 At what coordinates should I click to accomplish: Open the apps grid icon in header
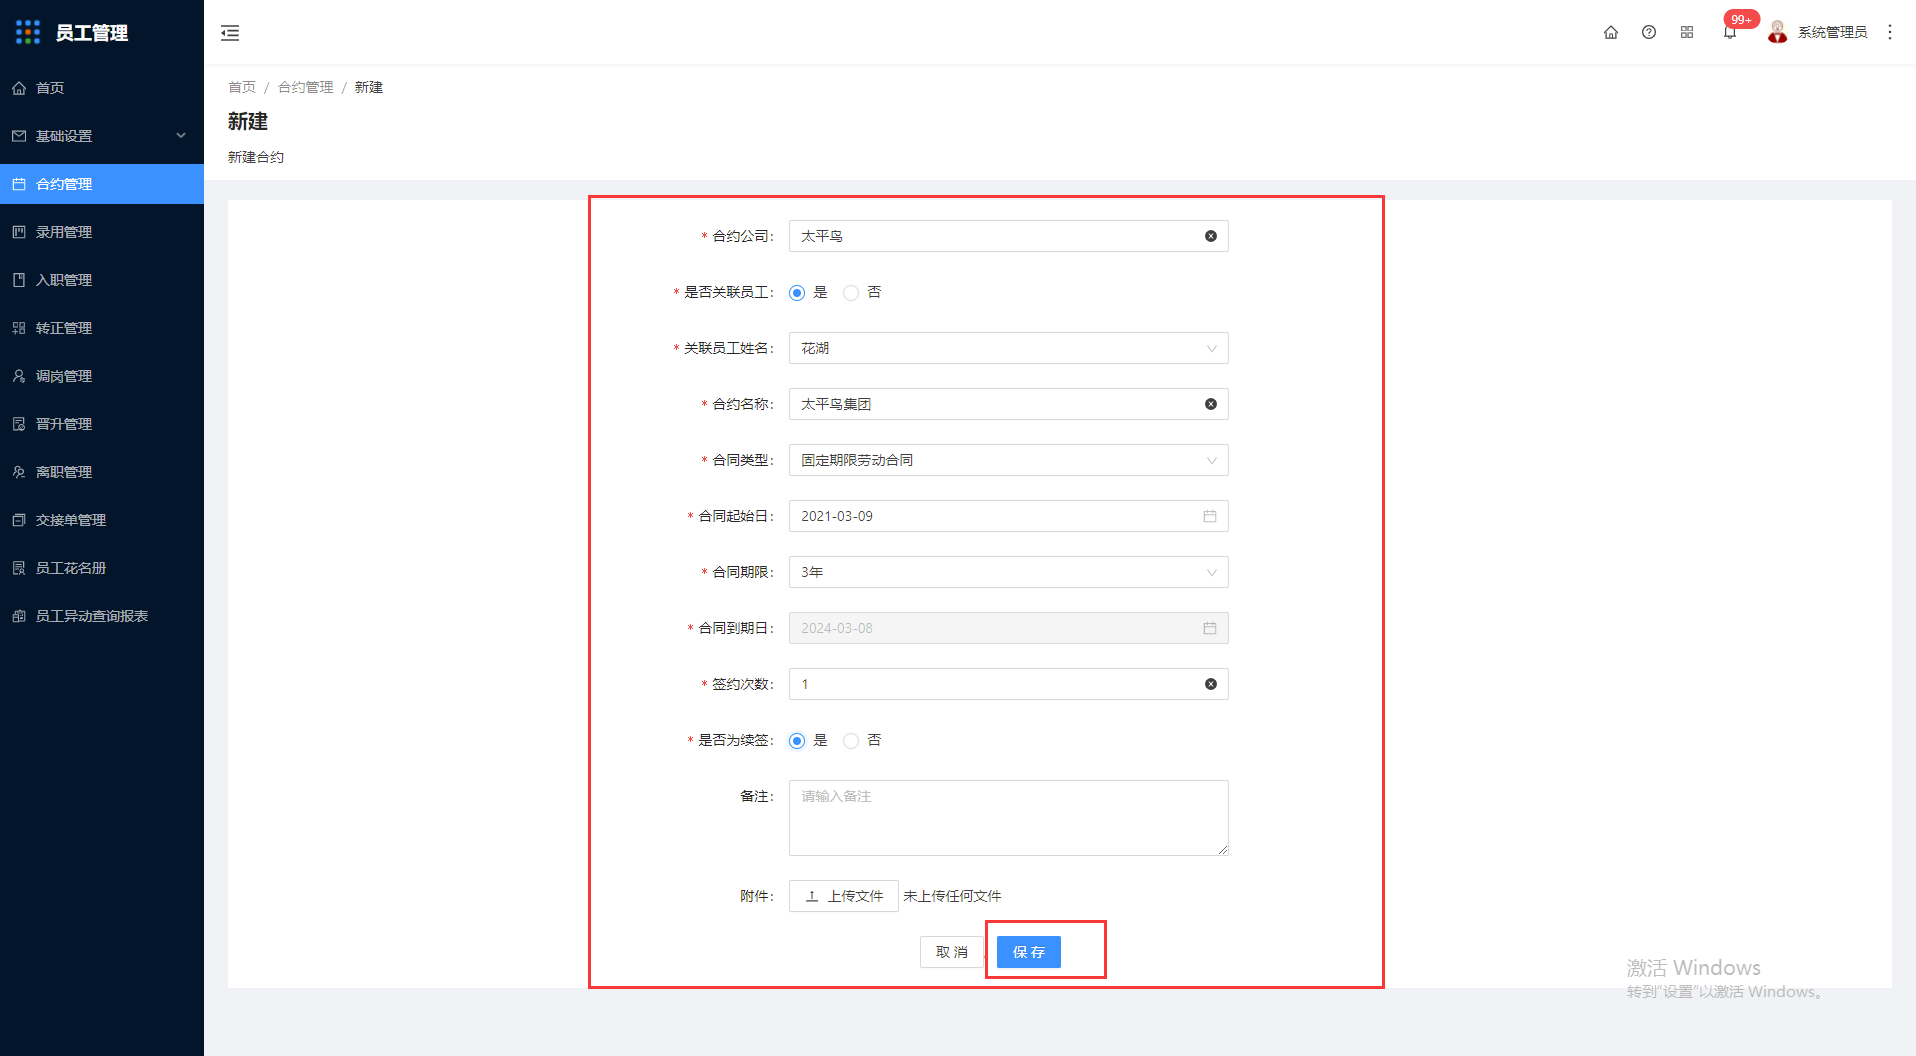(1687, 32)
